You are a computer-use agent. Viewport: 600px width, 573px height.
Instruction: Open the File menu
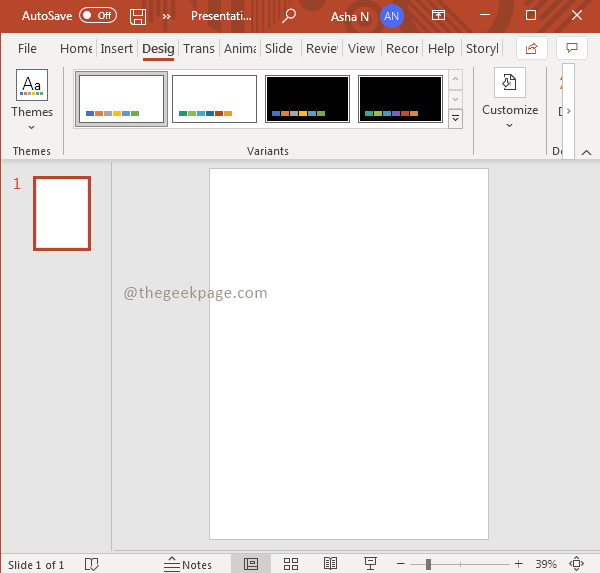27,49
